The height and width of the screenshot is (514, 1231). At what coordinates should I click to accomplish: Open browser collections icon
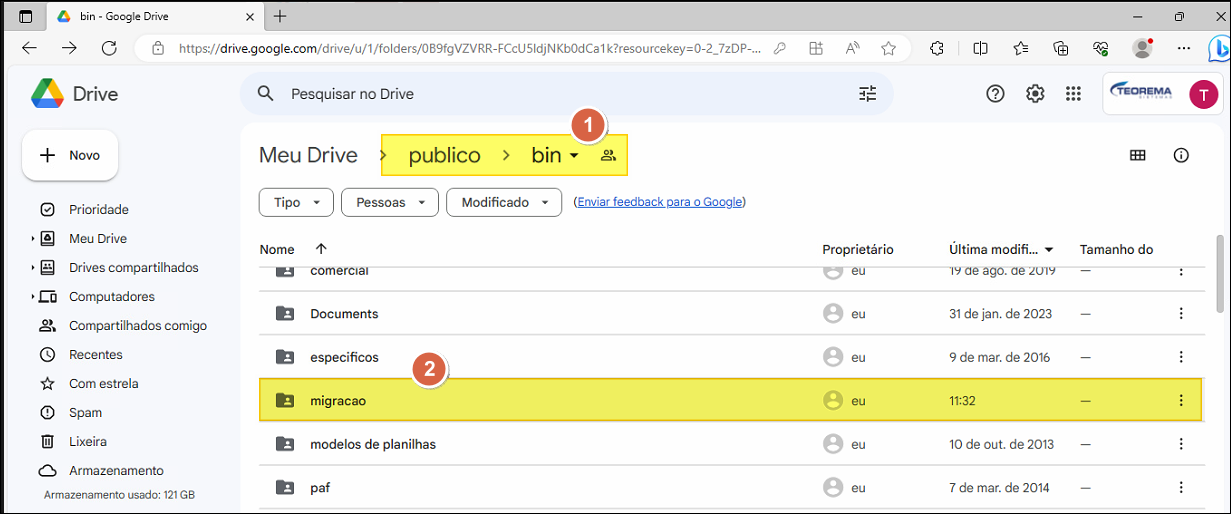1061,48
